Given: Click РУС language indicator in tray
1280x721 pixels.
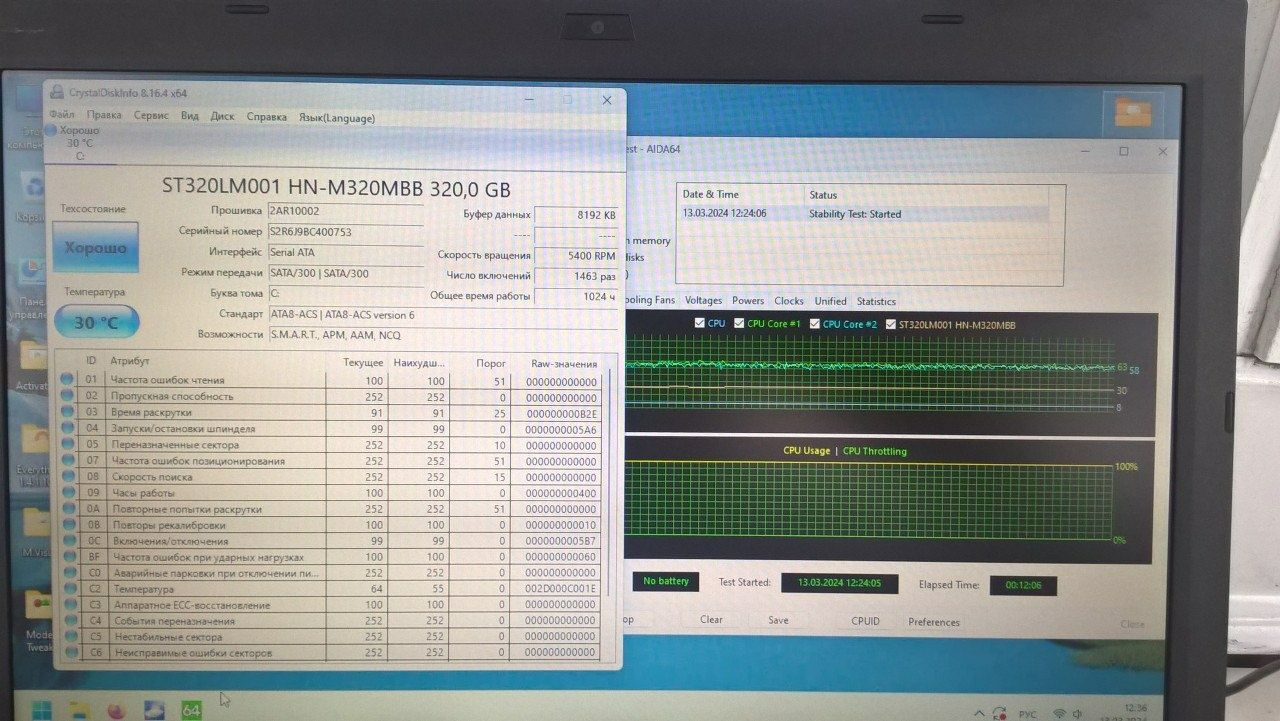Looking at the screenshot, I should pos(1027,714).
